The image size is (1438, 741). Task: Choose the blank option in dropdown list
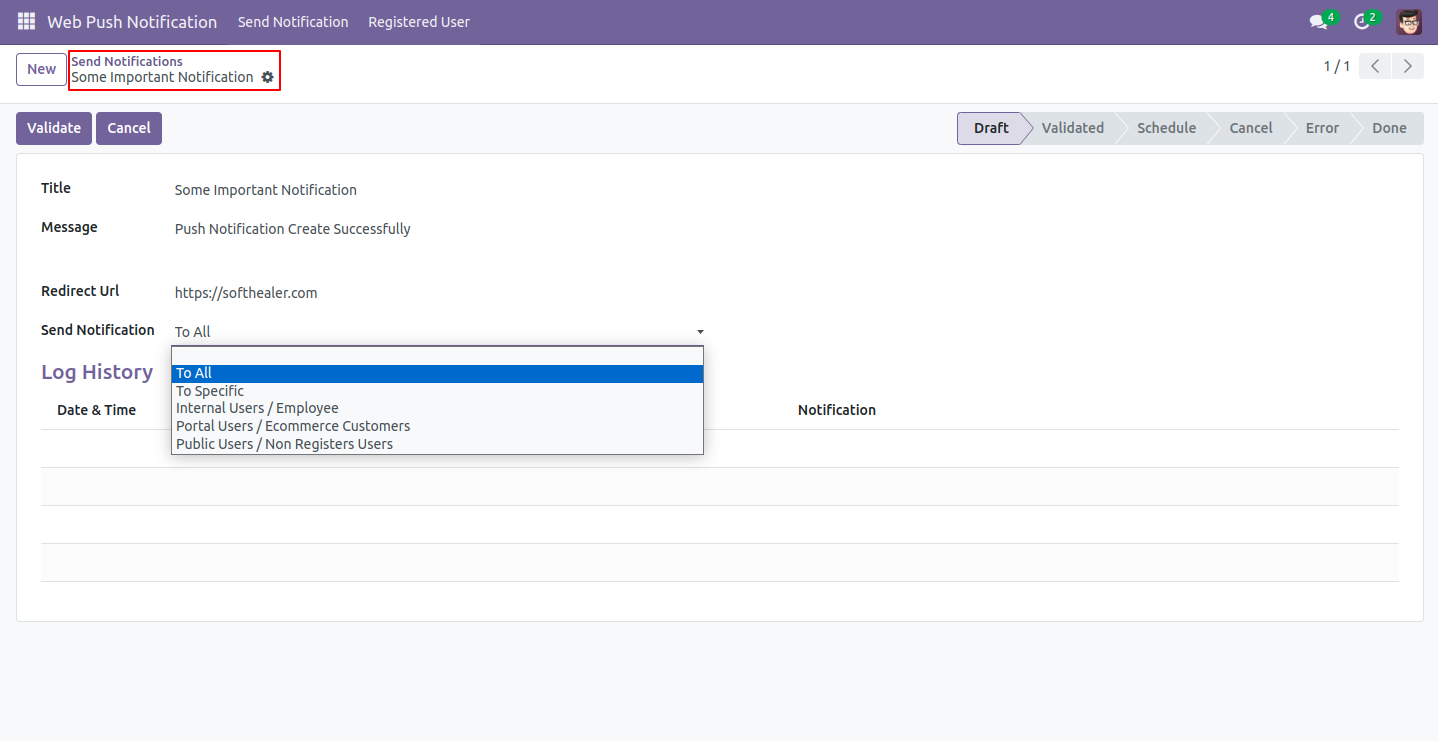click(438, 356)
